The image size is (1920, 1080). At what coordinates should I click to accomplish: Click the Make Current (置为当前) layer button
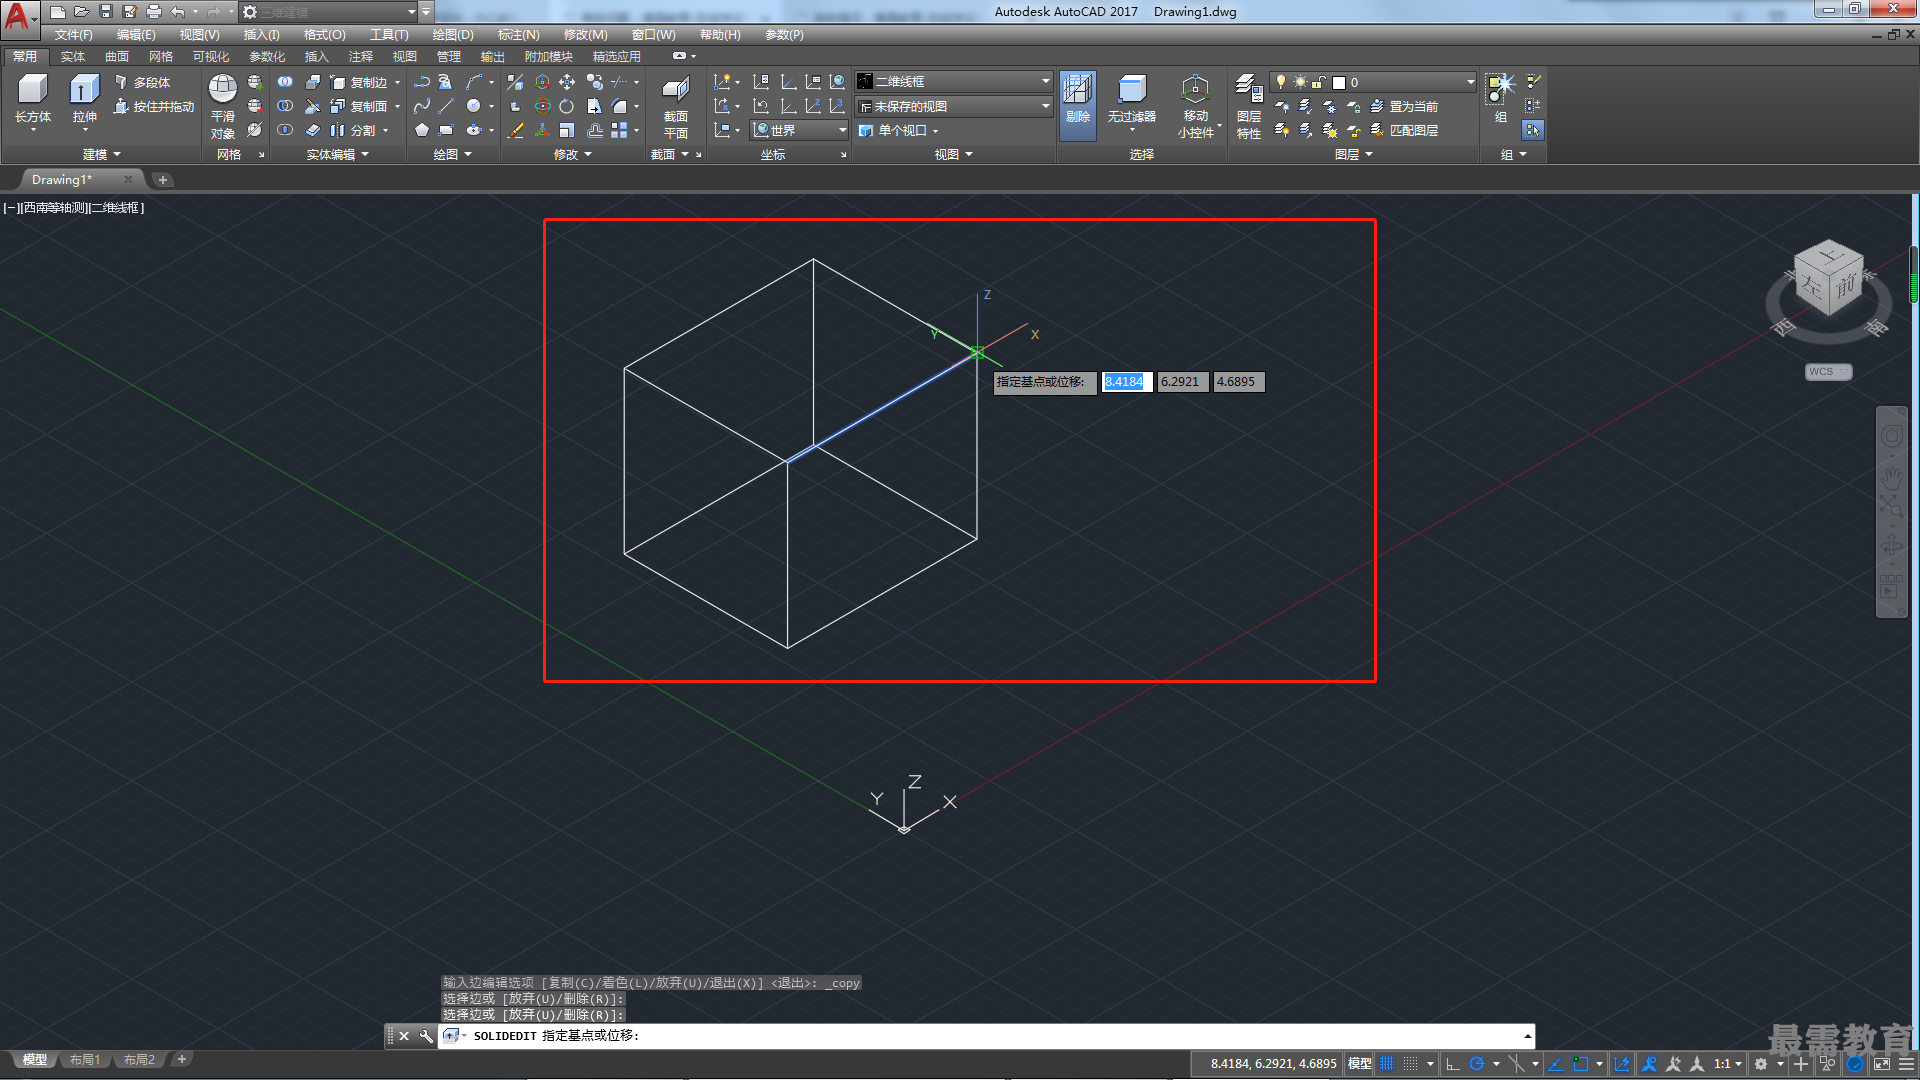(1404, 106)
